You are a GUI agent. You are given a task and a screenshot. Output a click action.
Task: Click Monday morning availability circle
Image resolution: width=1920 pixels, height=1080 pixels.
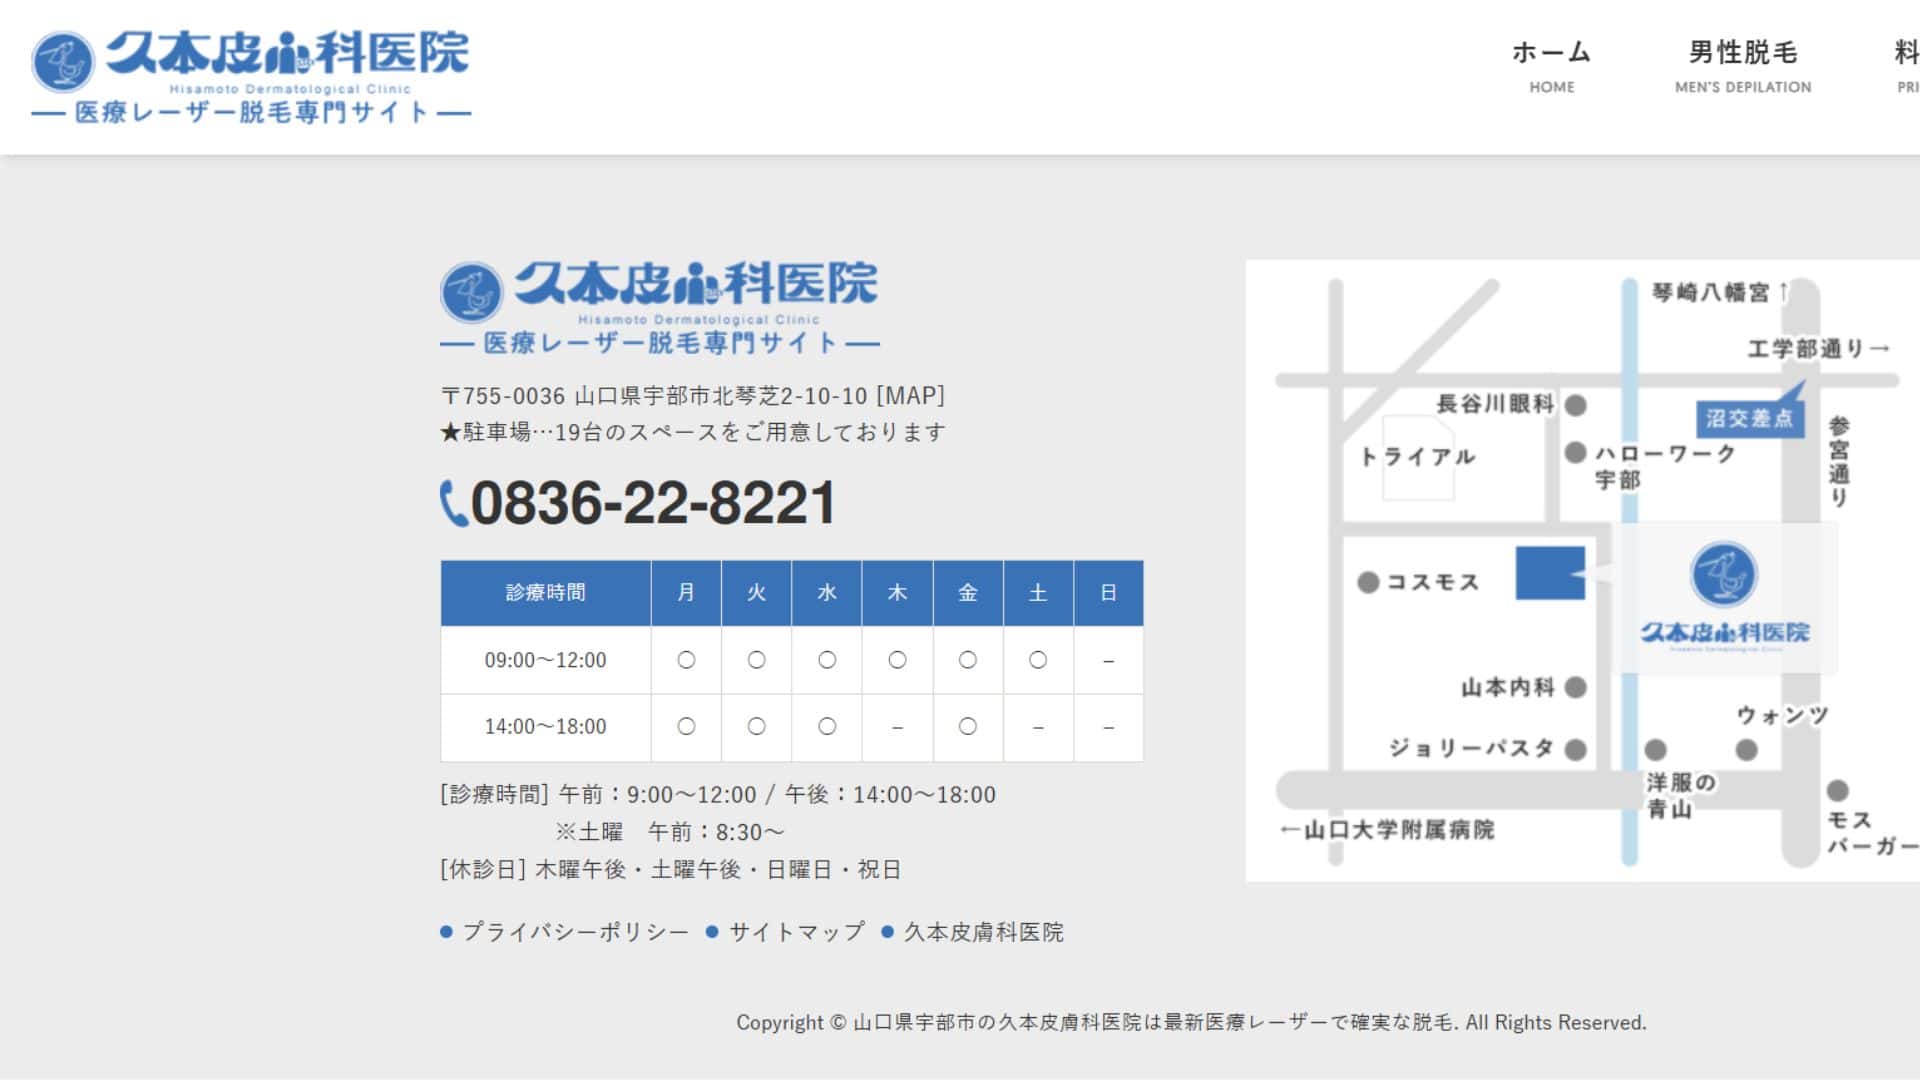(686, 660)
